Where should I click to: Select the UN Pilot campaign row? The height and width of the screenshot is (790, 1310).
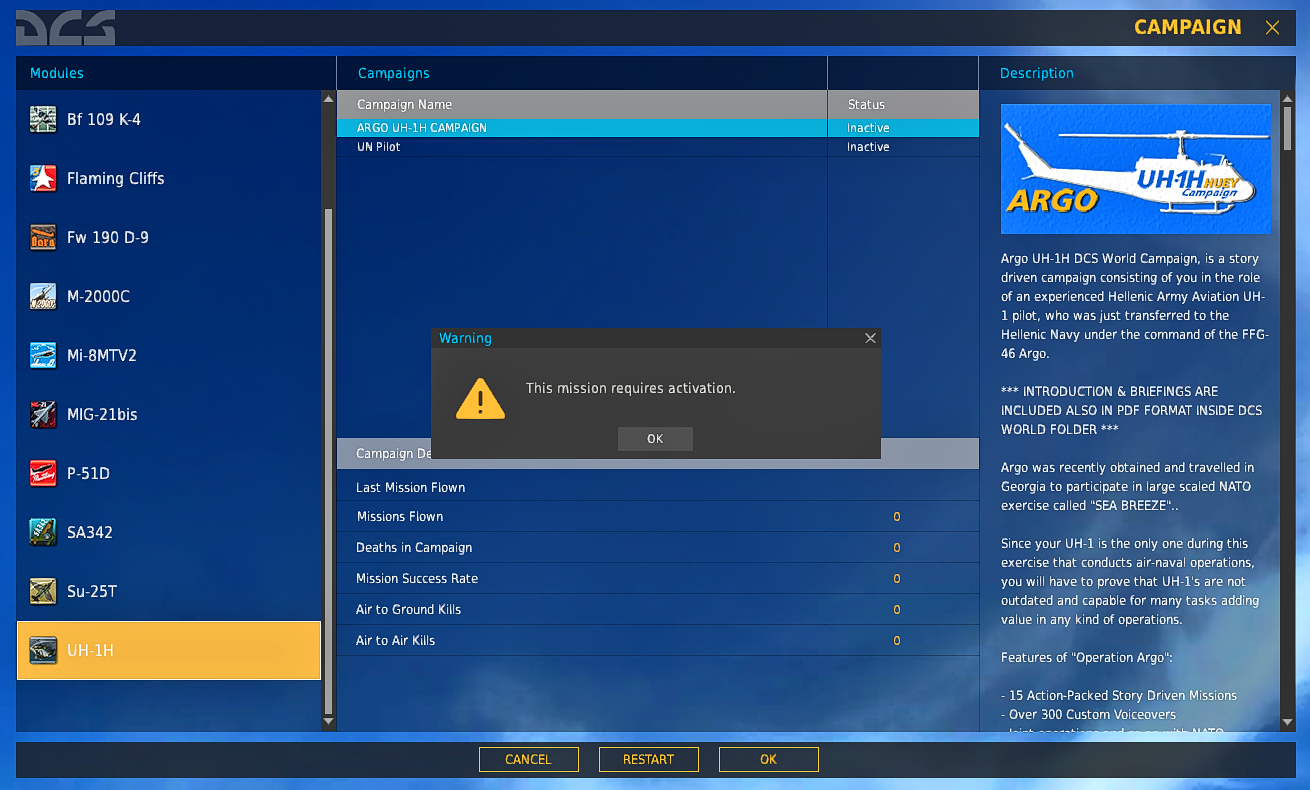(x=657, y=147)
